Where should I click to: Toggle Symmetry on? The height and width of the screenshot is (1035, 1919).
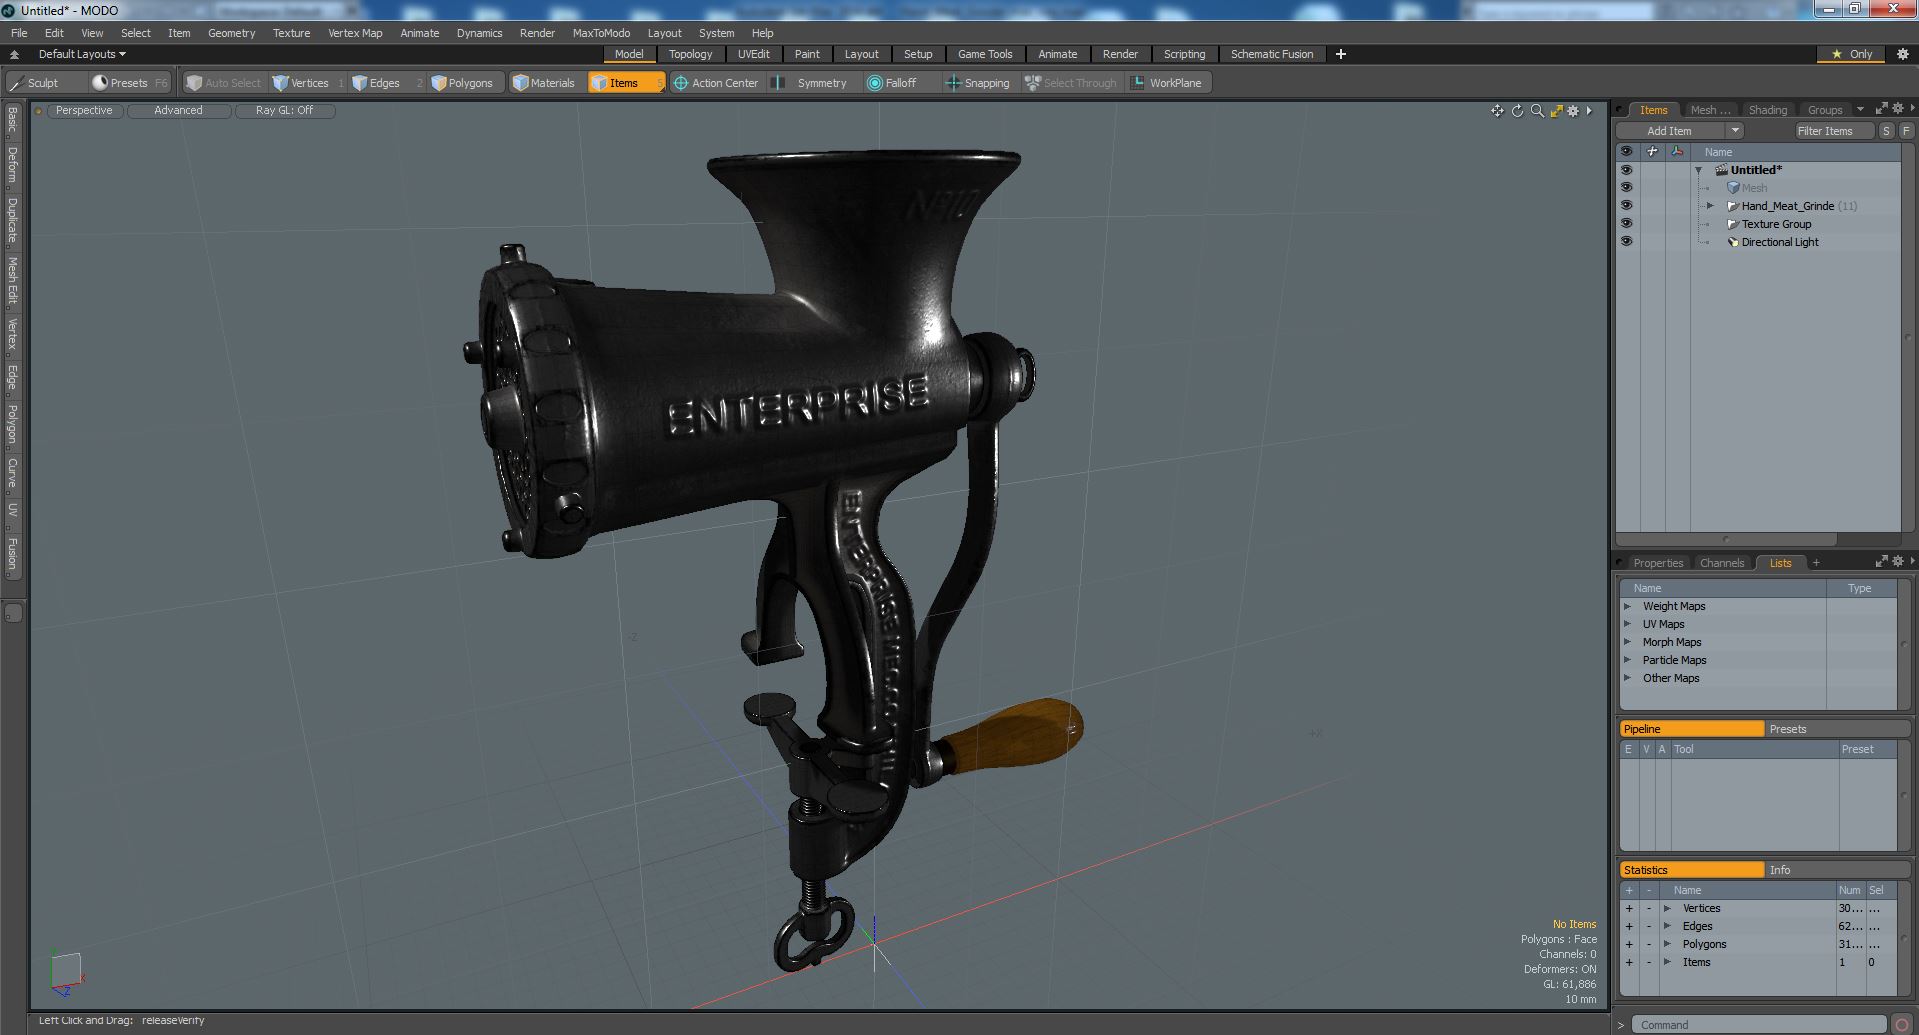[811, 83]
